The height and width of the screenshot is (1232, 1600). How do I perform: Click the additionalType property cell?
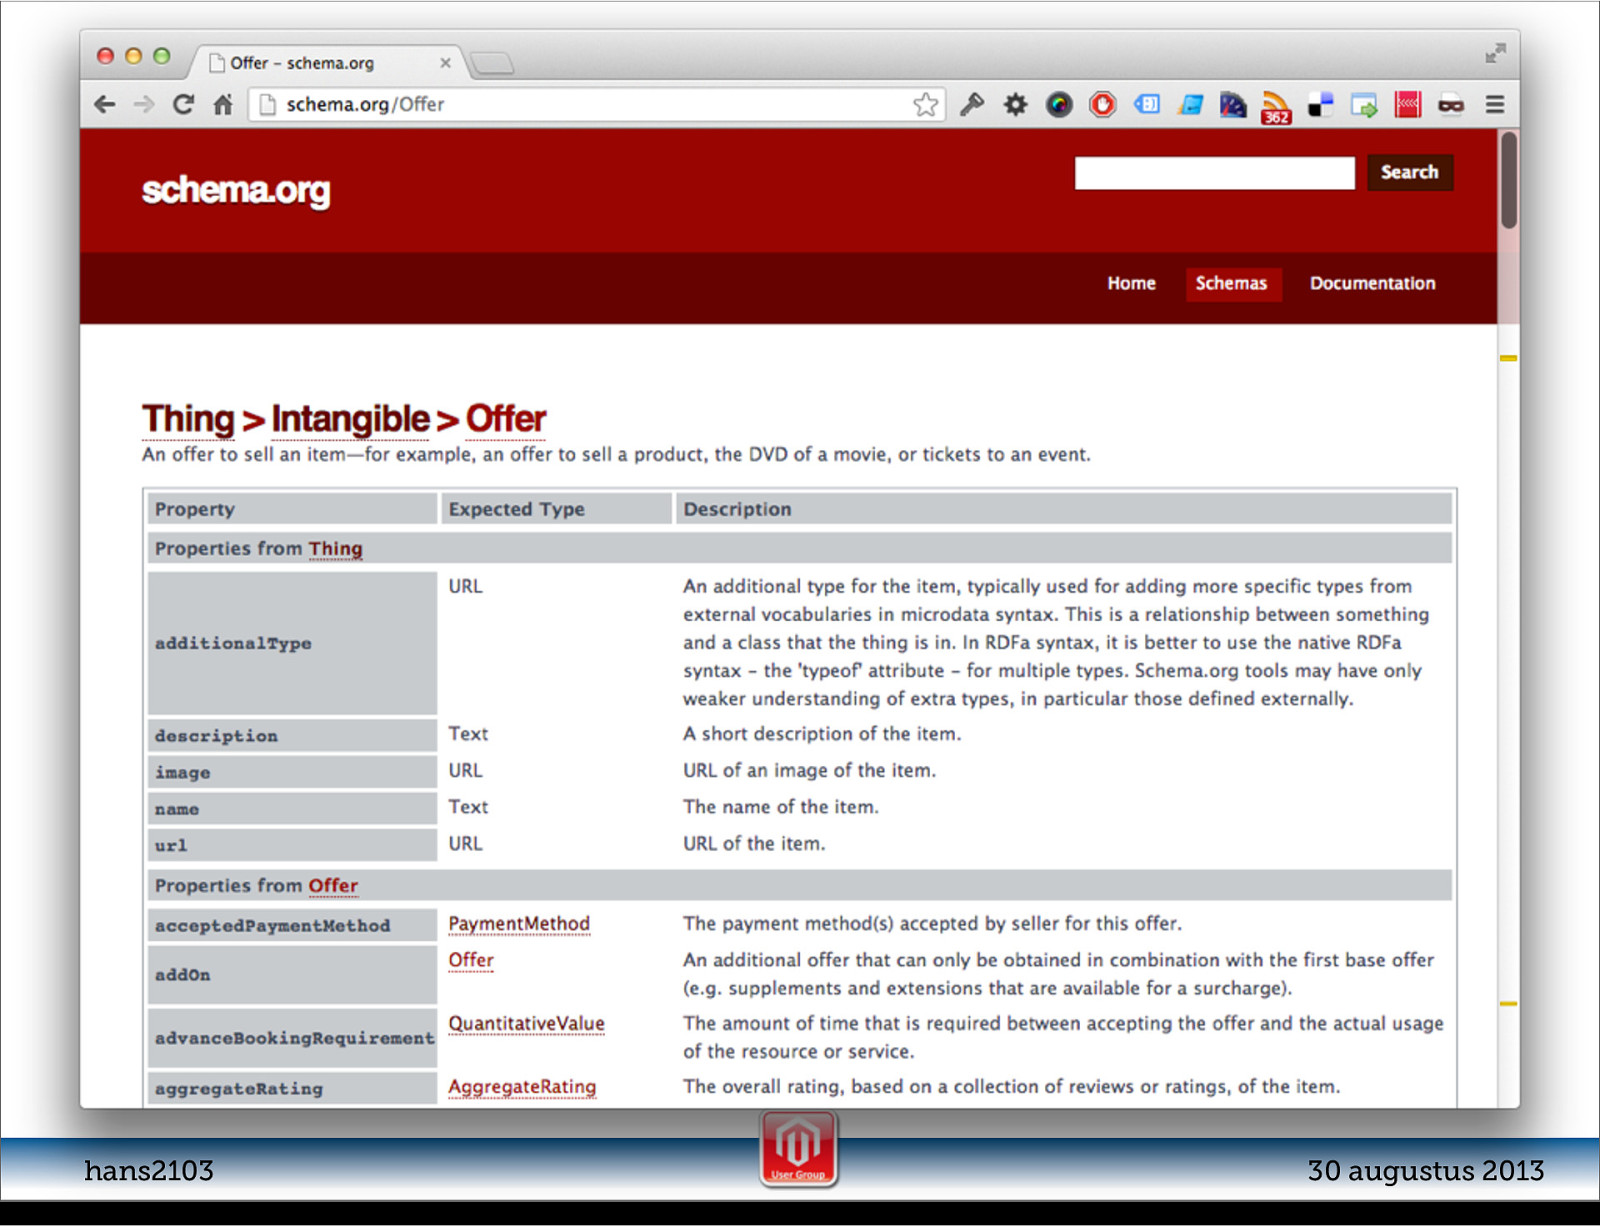coord(292,643)
